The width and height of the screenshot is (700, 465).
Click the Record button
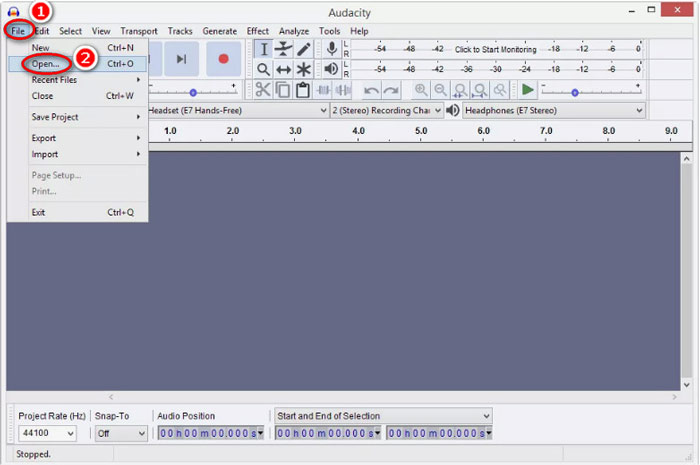coord(223,59)
